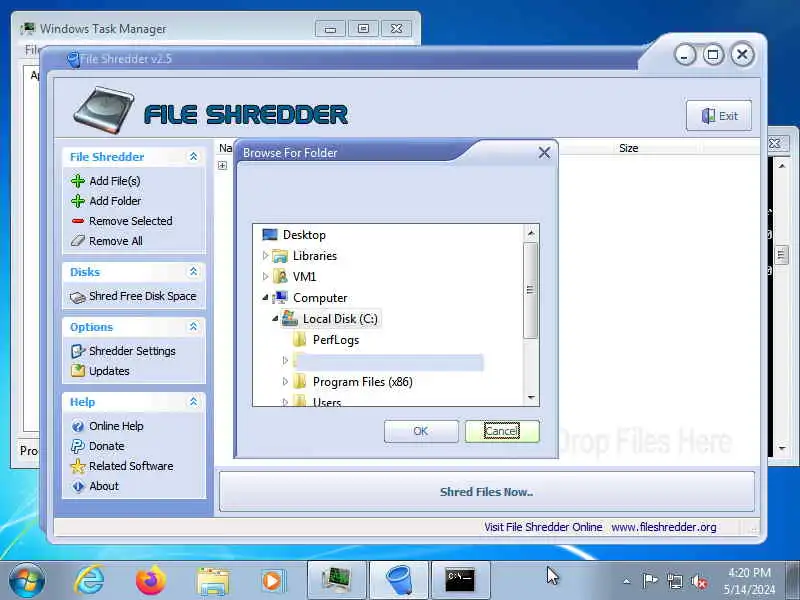Screen dimensions: 800x600
Task: Click the star icon beside Related Software
Action: [x=78, y=466]
